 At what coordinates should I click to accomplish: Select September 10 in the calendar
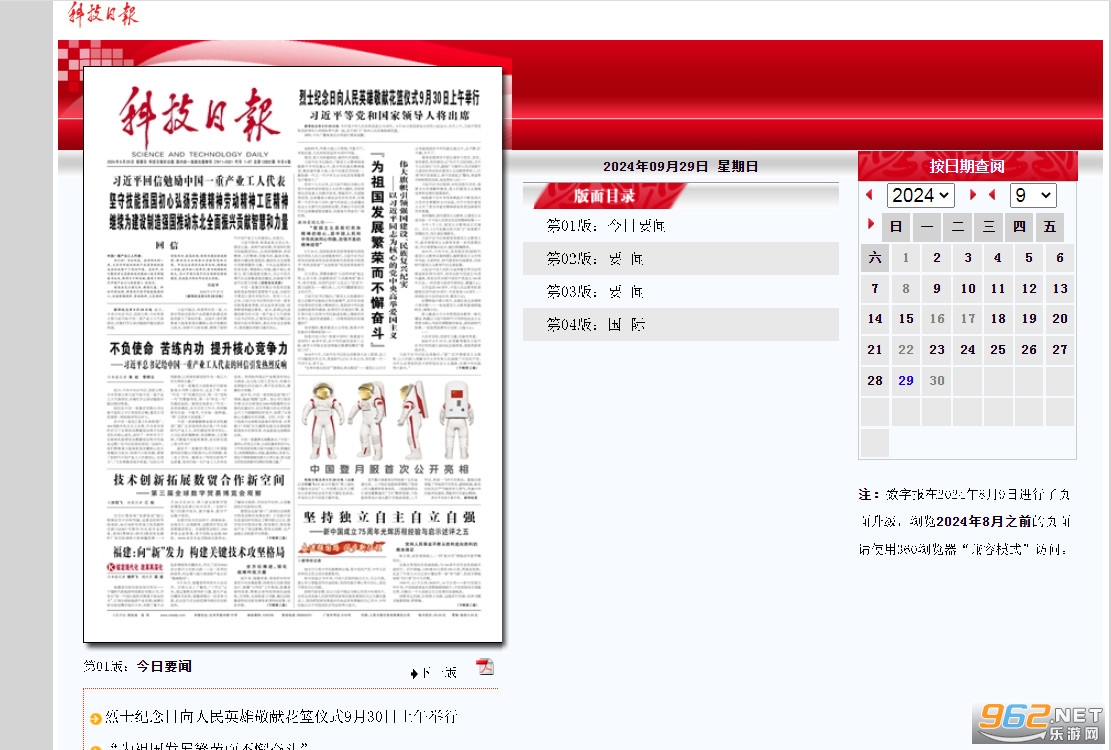coord(968,288)
